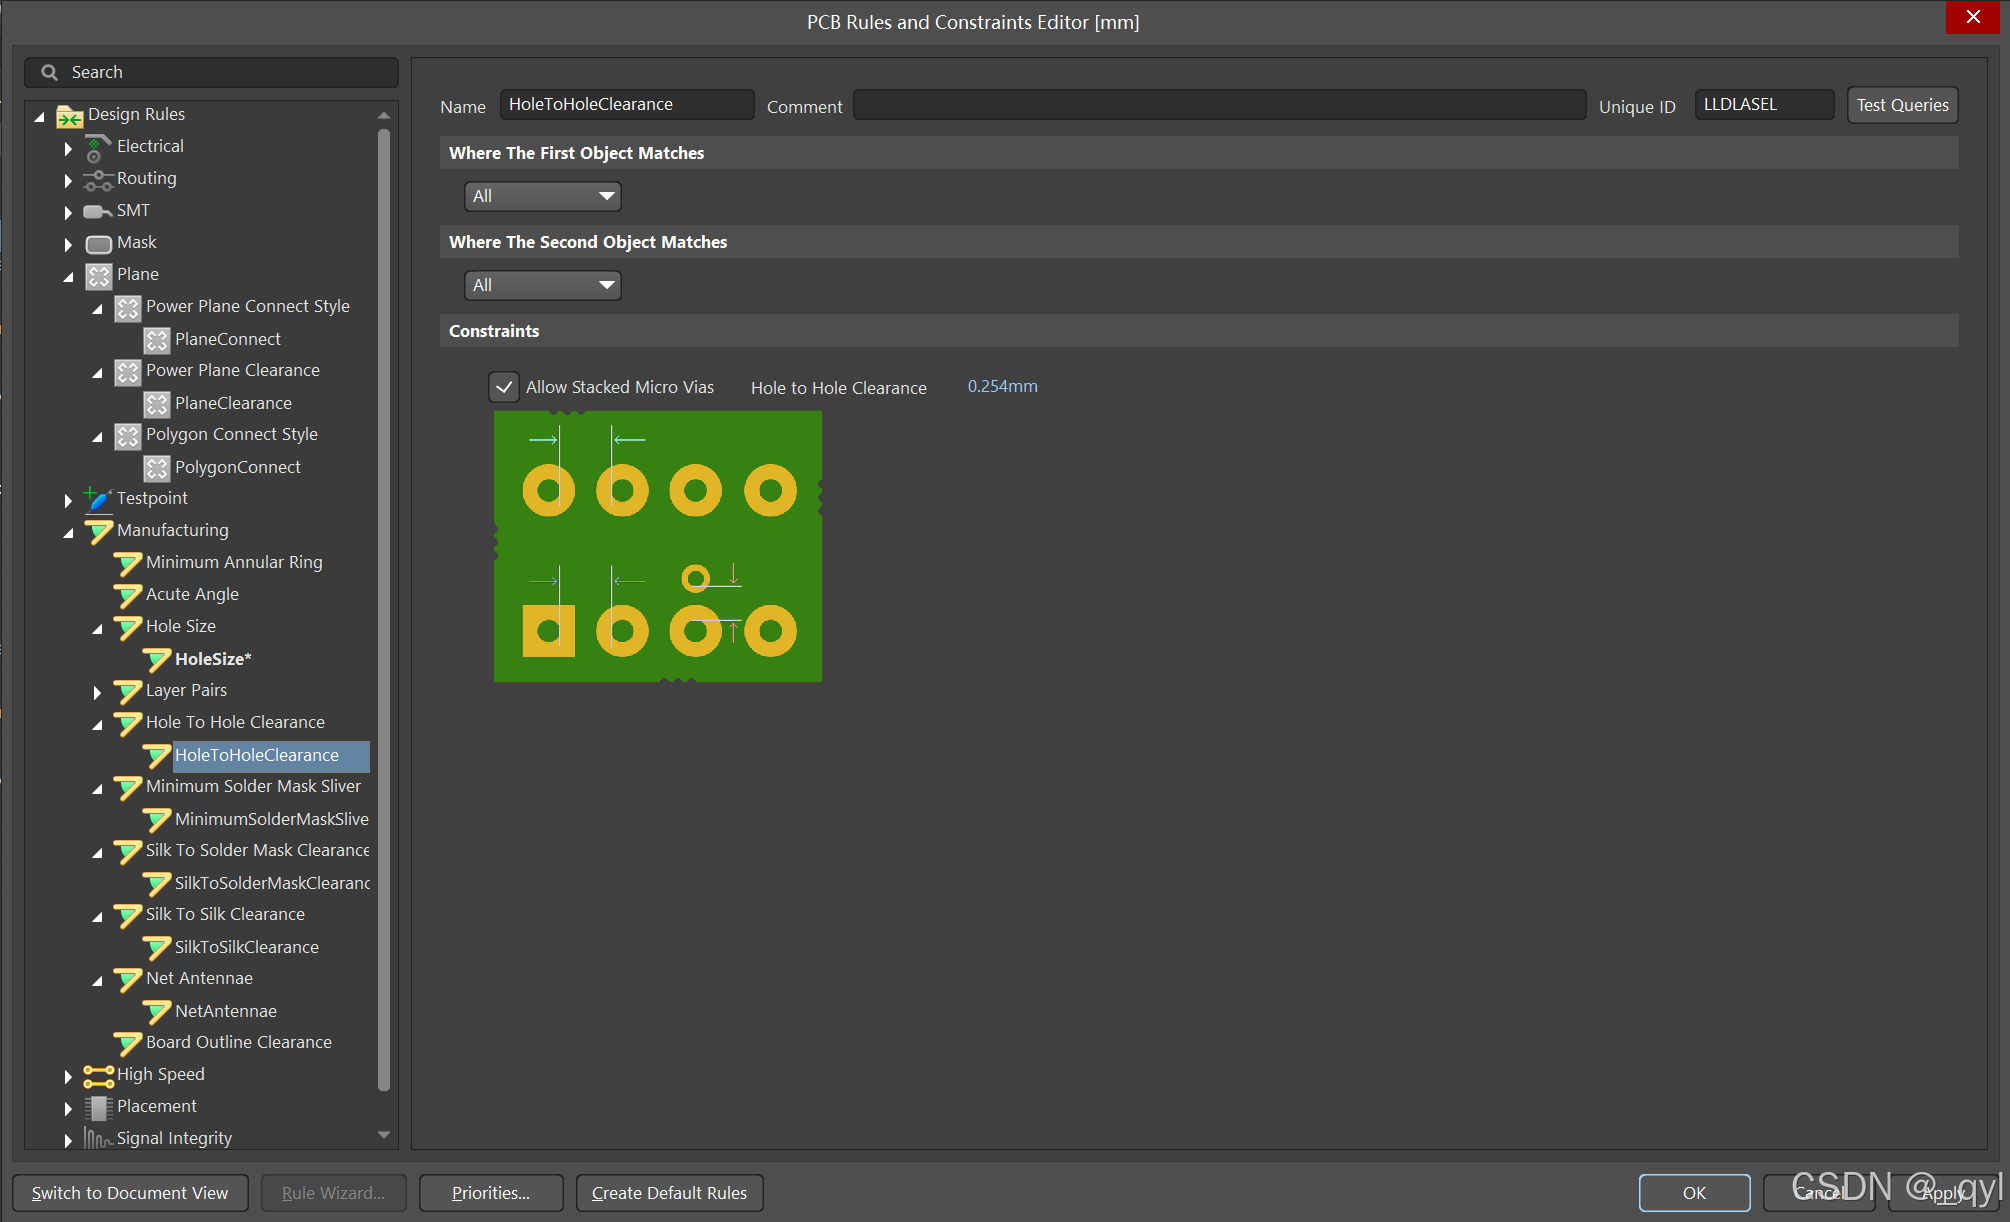Screen dimensions: 2010x1222
Task: Click the rule Name input field
Action: coord(626,105)
